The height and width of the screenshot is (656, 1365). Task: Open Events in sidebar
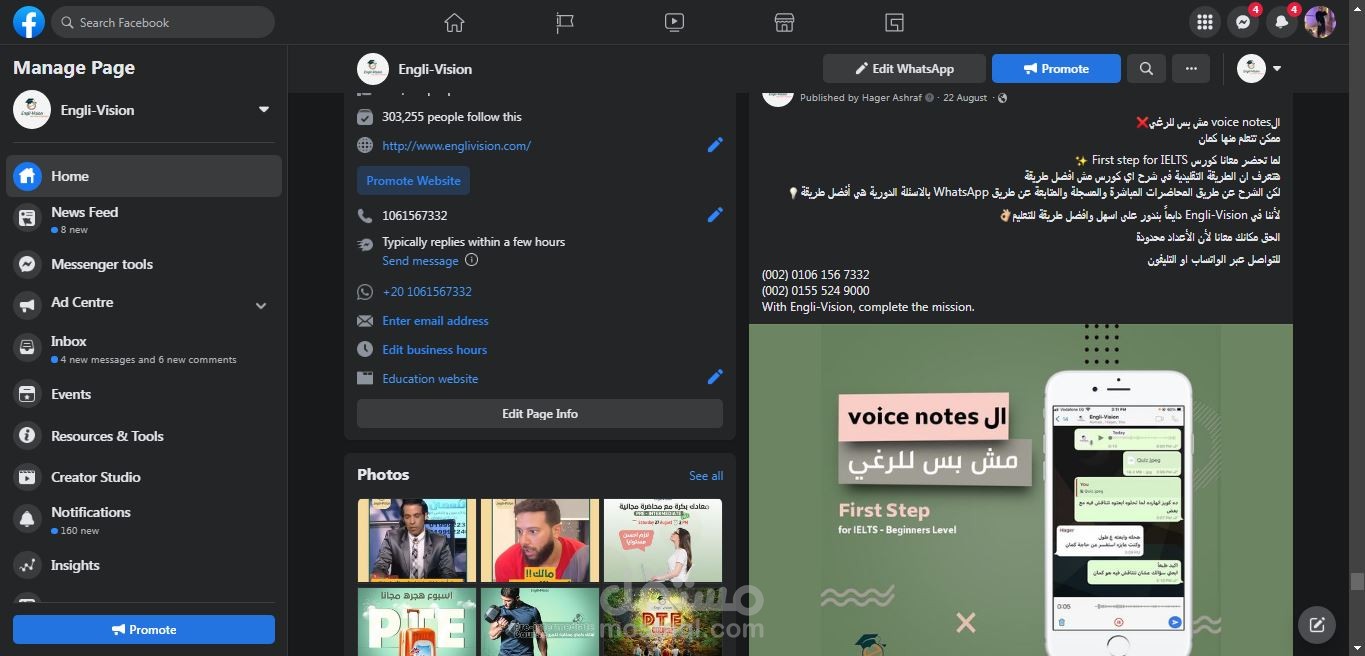pos(144,394)
